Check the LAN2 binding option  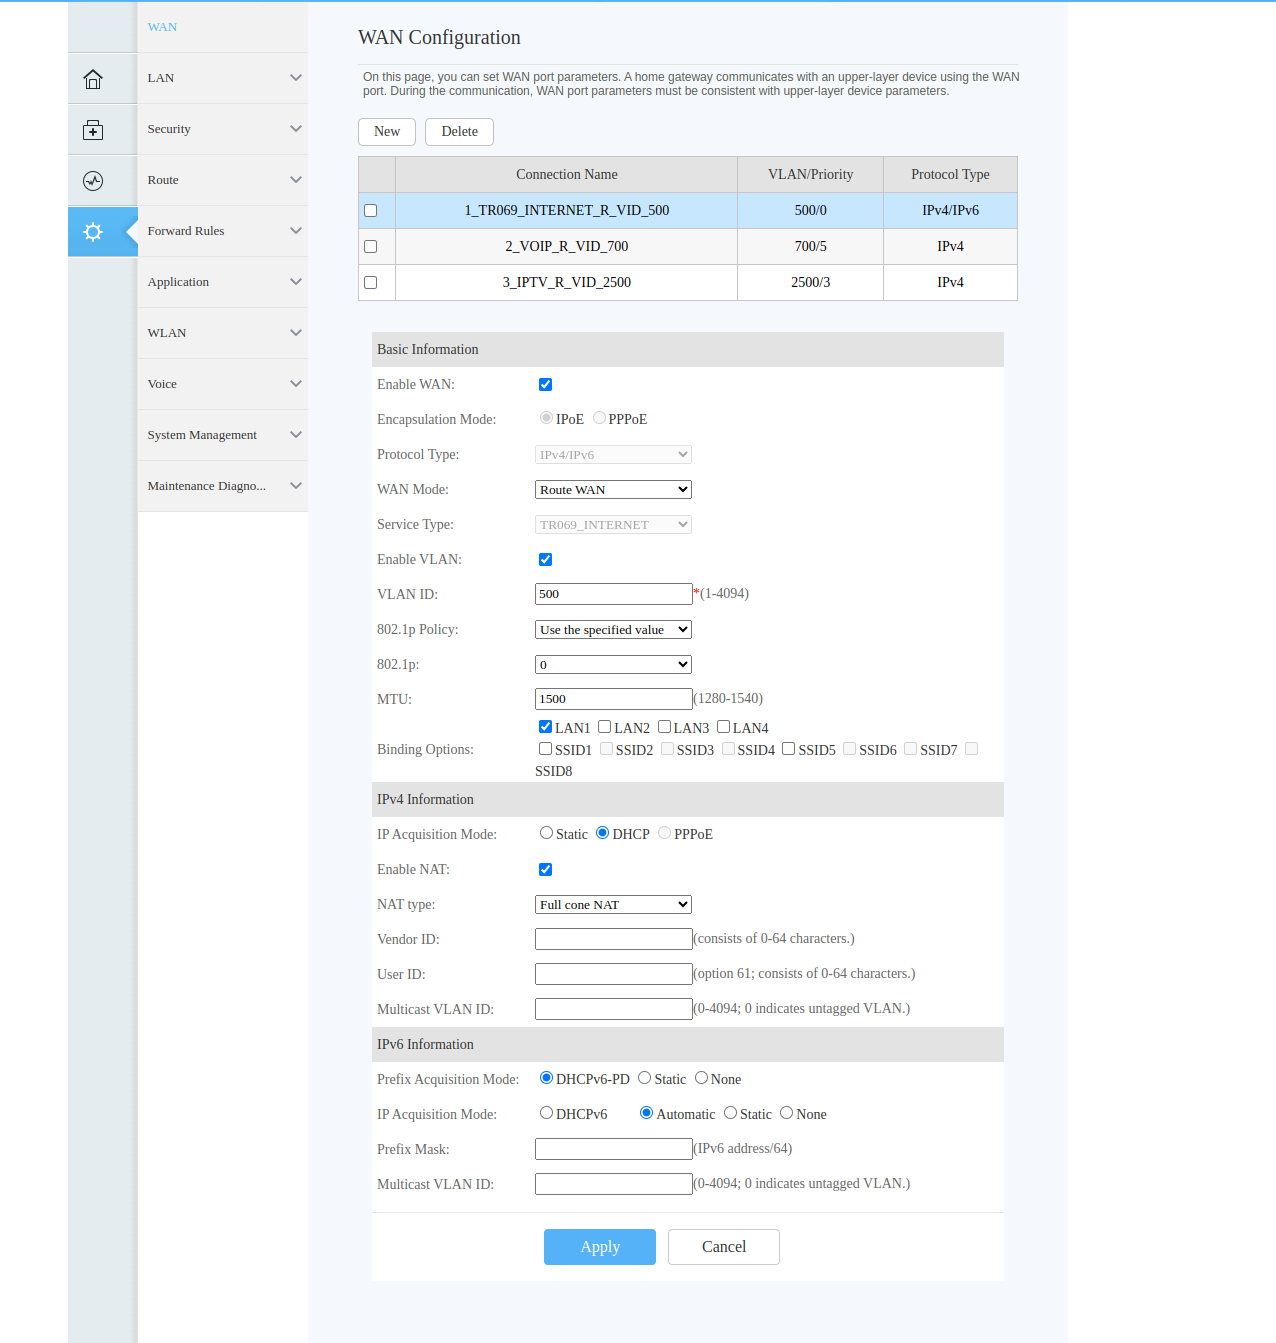tap(605, 727)
